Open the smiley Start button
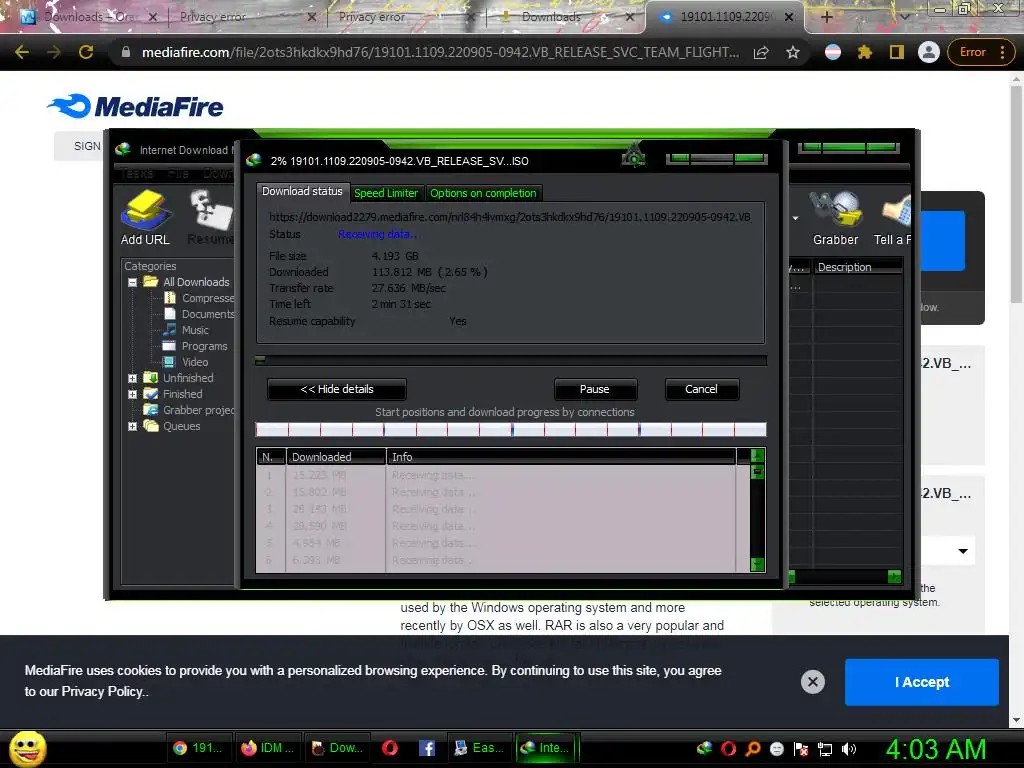Viewport: 1024px width, 768px height. (27, 749)
